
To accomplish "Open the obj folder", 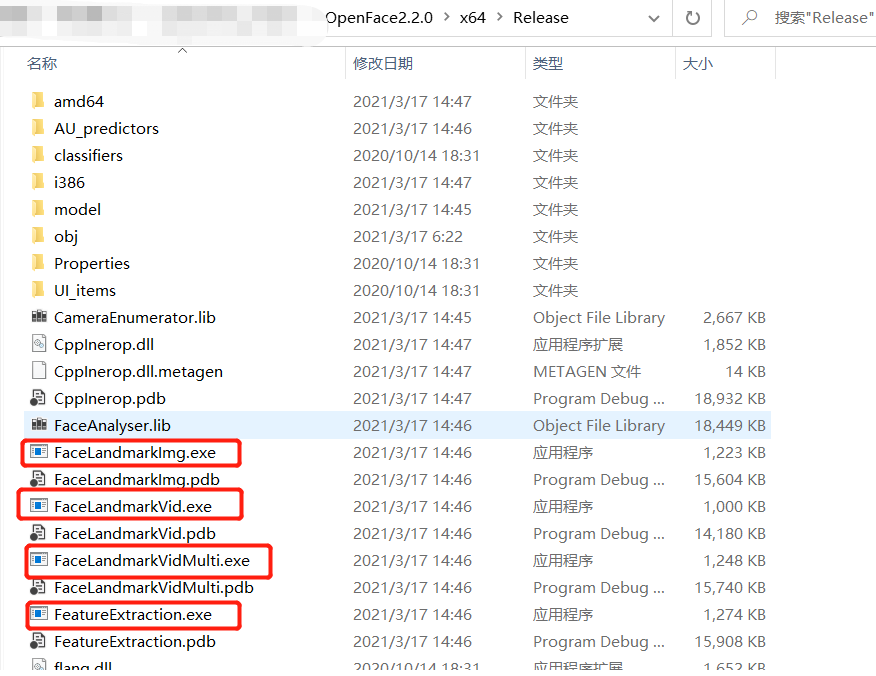I will pos(66,236).
